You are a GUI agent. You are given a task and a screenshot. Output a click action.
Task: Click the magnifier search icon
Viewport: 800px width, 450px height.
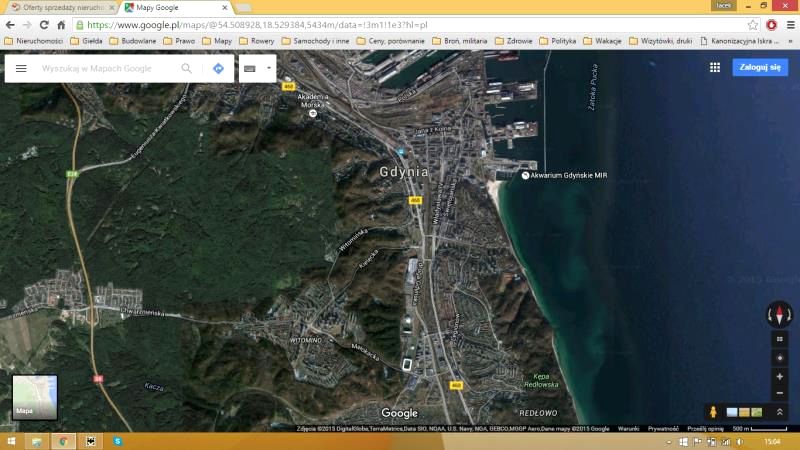pos(187,68)
